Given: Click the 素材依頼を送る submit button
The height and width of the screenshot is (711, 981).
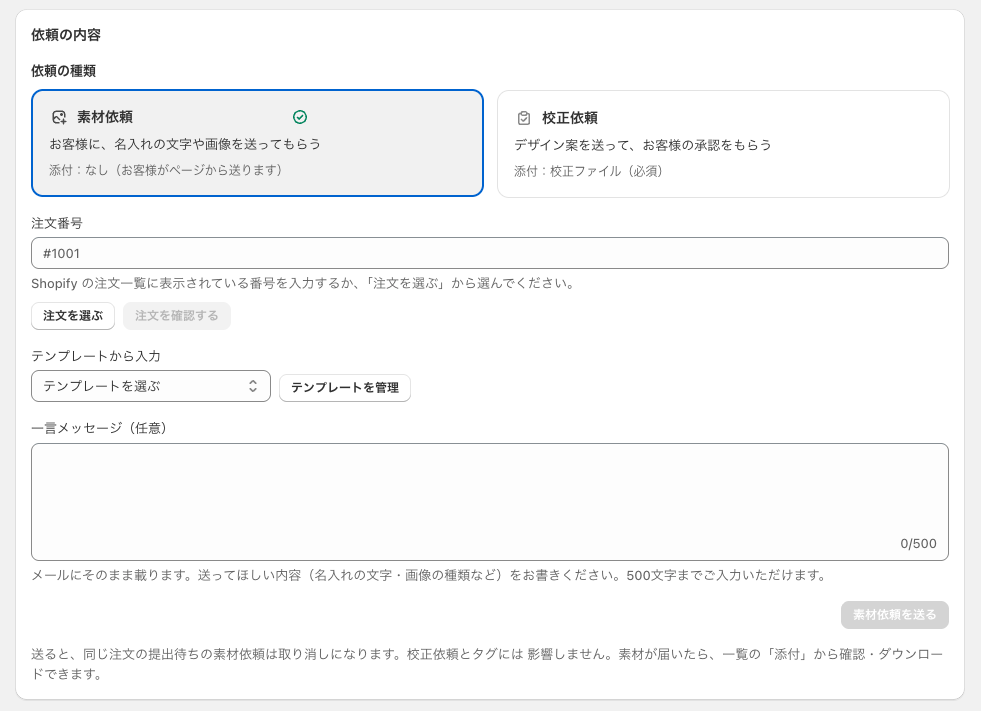Looking at the screenshot, I should click(895, 615).
